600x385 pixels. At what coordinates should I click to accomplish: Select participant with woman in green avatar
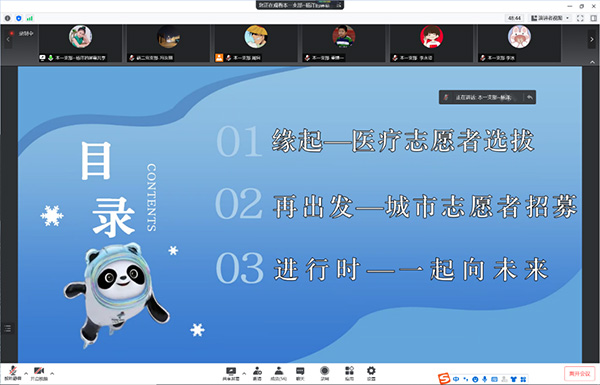click(x=80, y=37)
